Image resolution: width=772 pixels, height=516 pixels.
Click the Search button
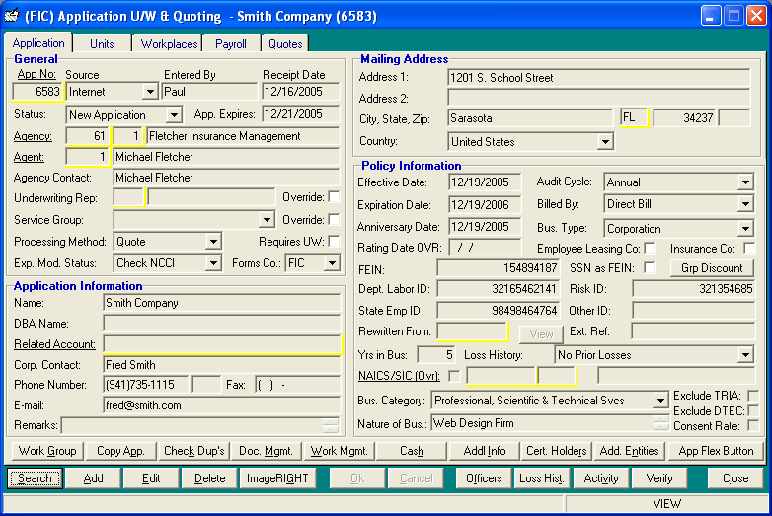point(34,478)
